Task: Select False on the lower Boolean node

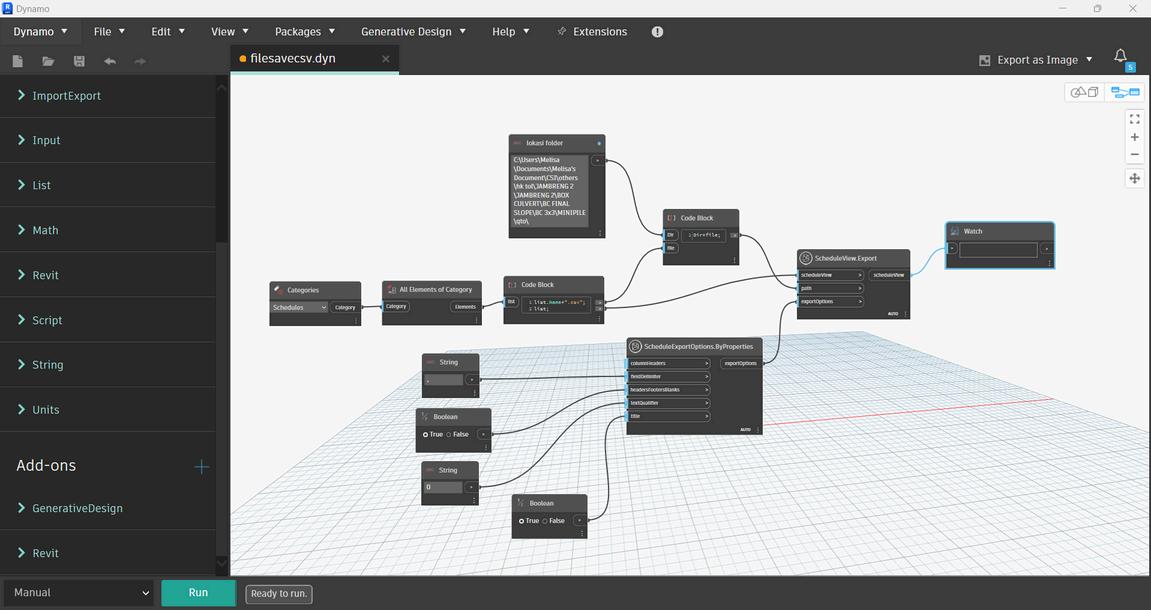Action: point(545,521)
